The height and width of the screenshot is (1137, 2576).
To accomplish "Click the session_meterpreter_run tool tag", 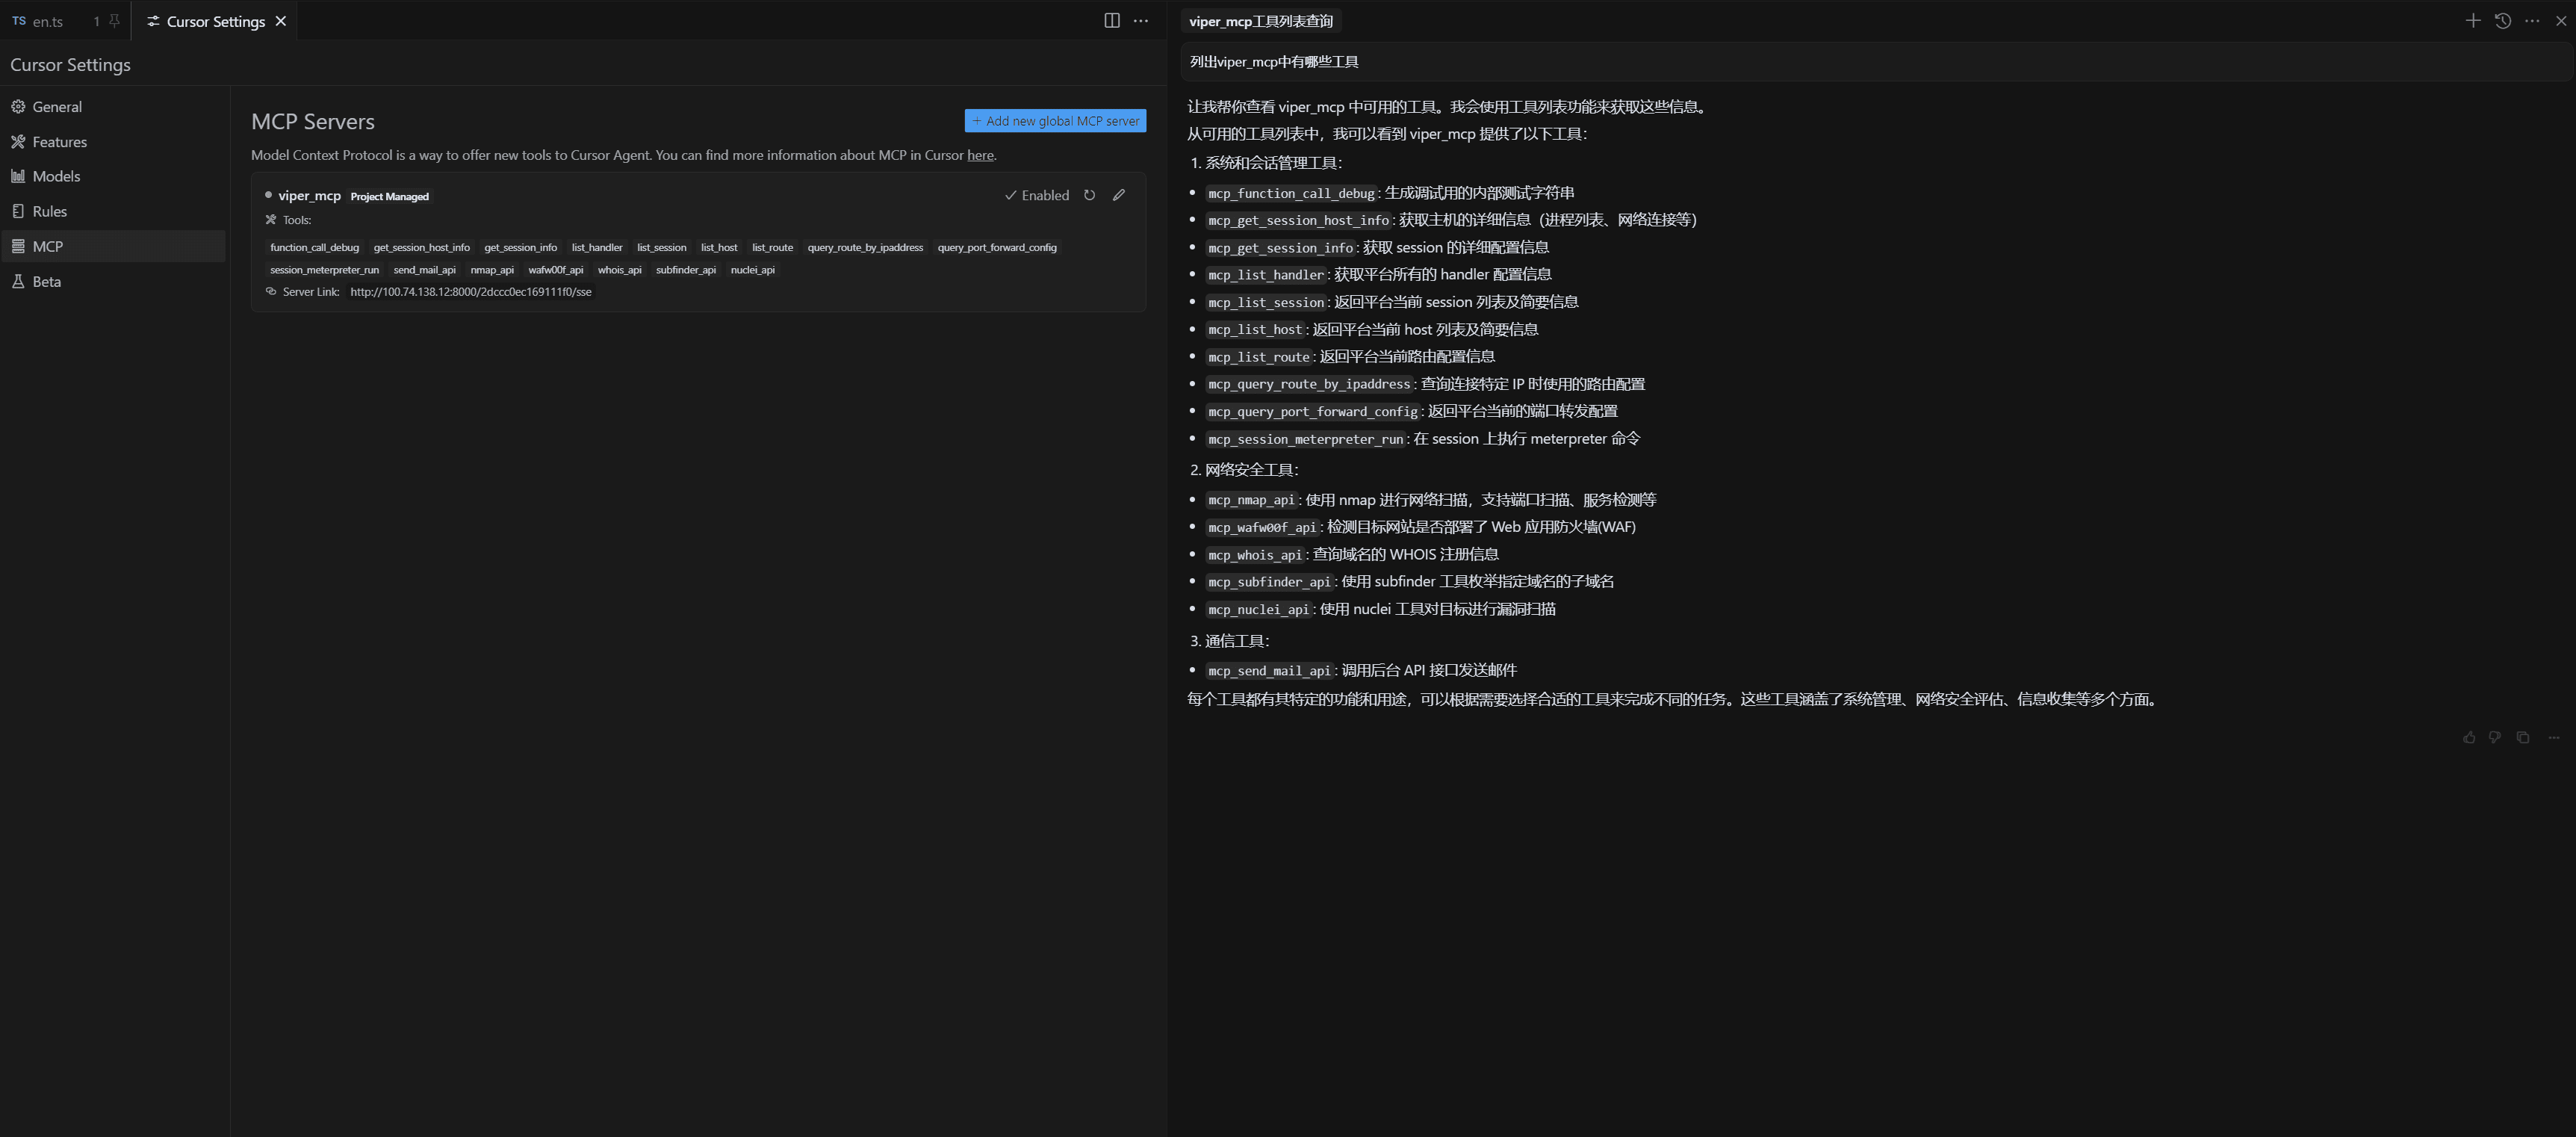I will click(x=324, y=270).
